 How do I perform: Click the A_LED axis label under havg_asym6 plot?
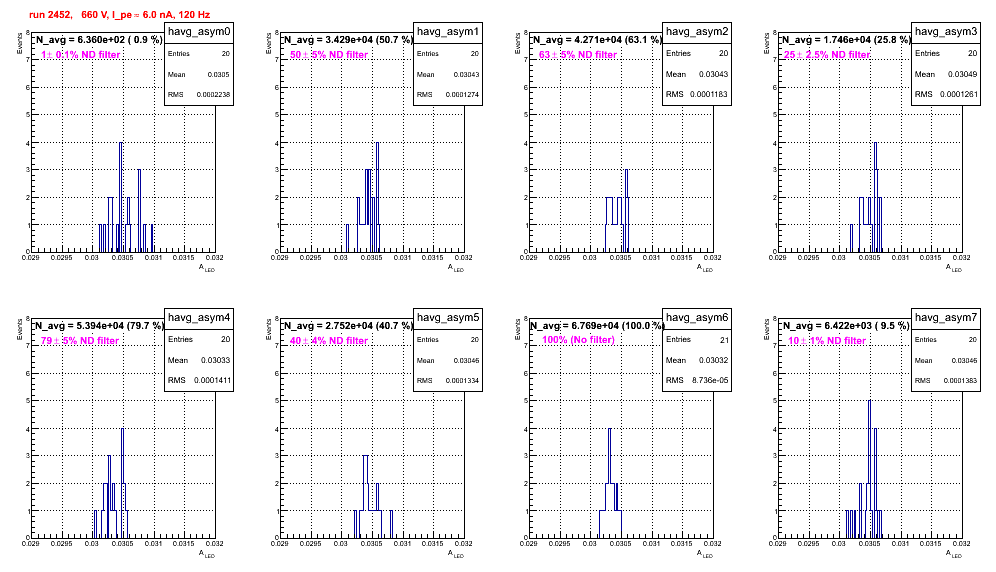(x=705, y=554)
